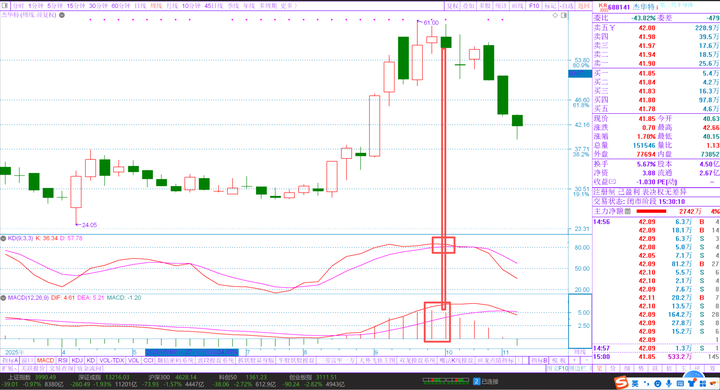Click the microphone icon in the tray

point(669,383)
